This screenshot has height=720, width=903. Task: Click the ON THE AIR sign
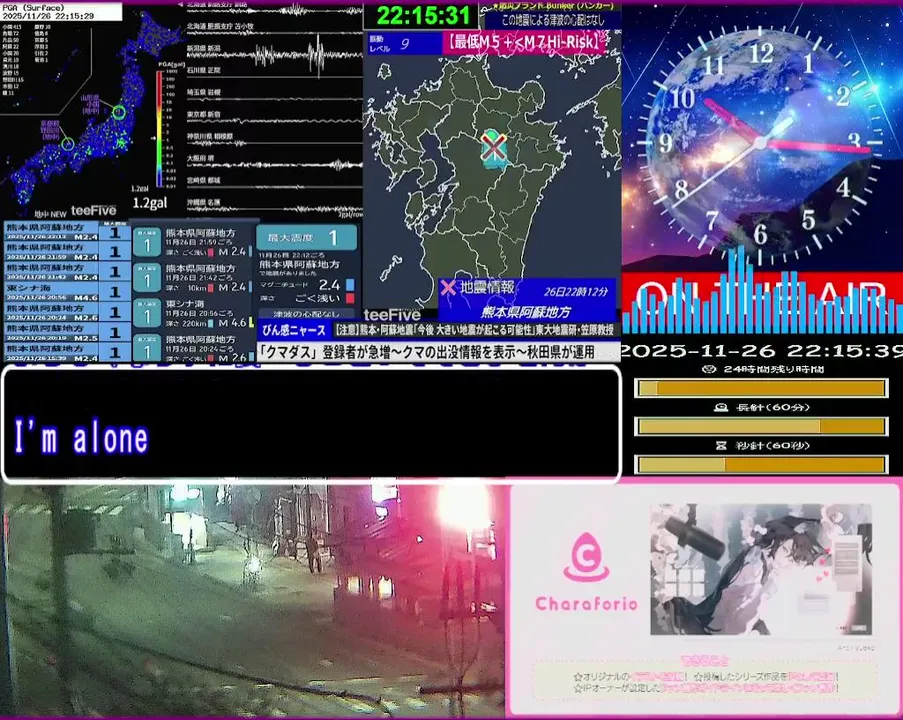pyautogui.click(x=762, y=301)
